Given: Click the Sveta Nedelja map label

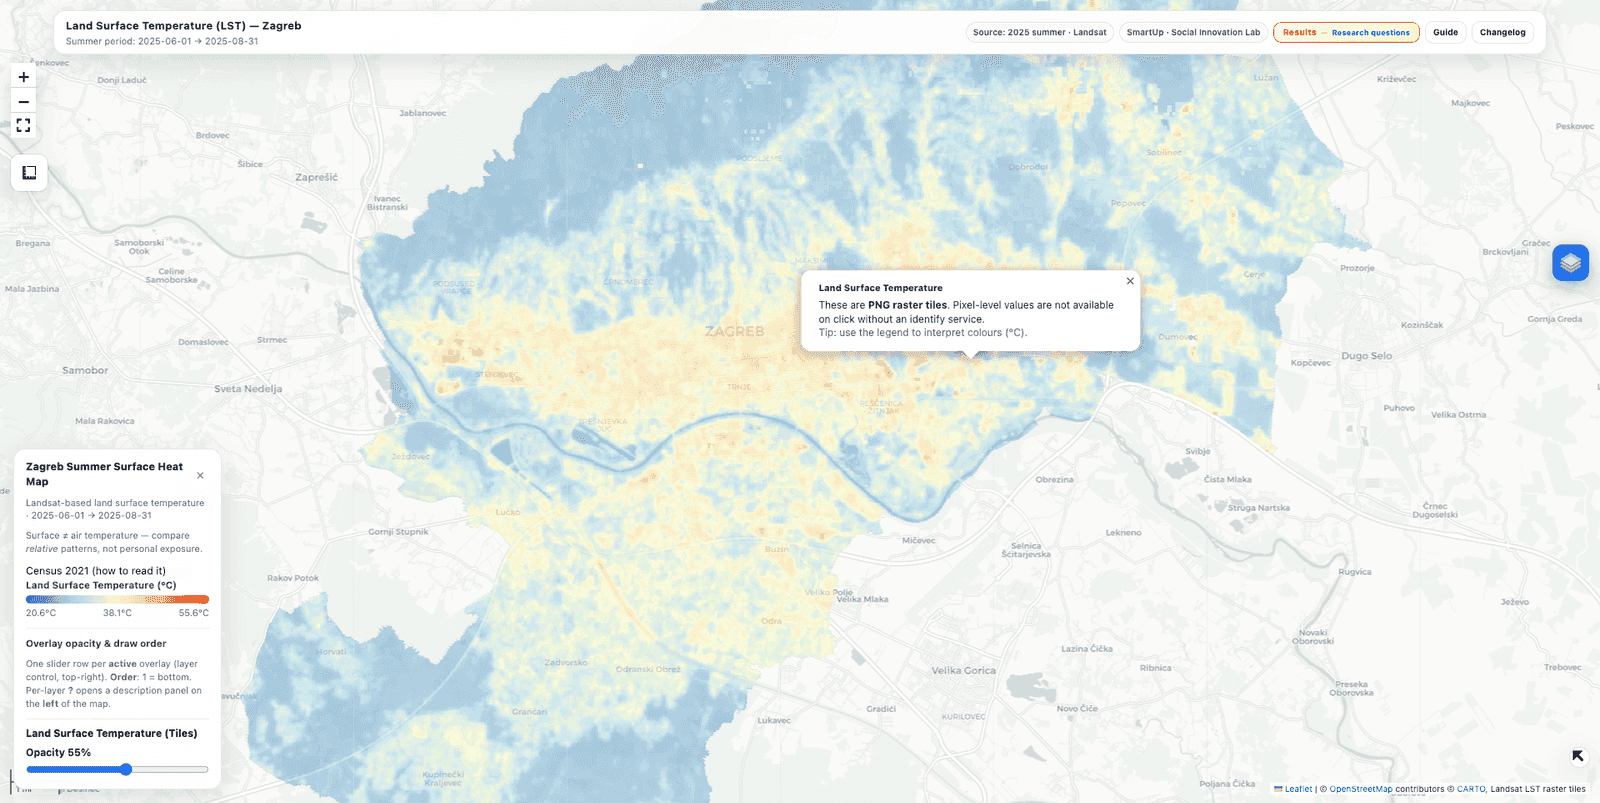Looking at the screenshot, I should tap(248, 389).
